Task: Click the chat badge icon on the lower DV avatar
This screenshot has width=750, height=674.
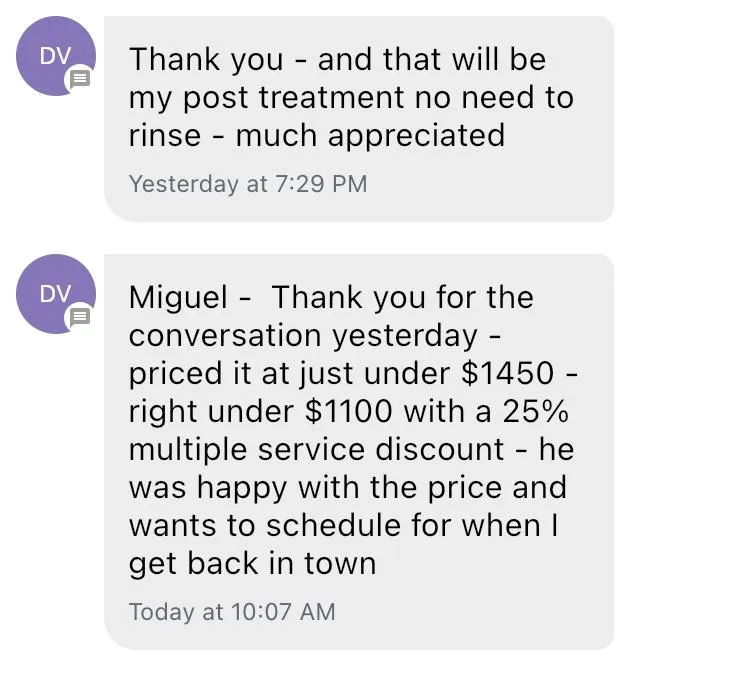Action: click(x=80, y=316)
